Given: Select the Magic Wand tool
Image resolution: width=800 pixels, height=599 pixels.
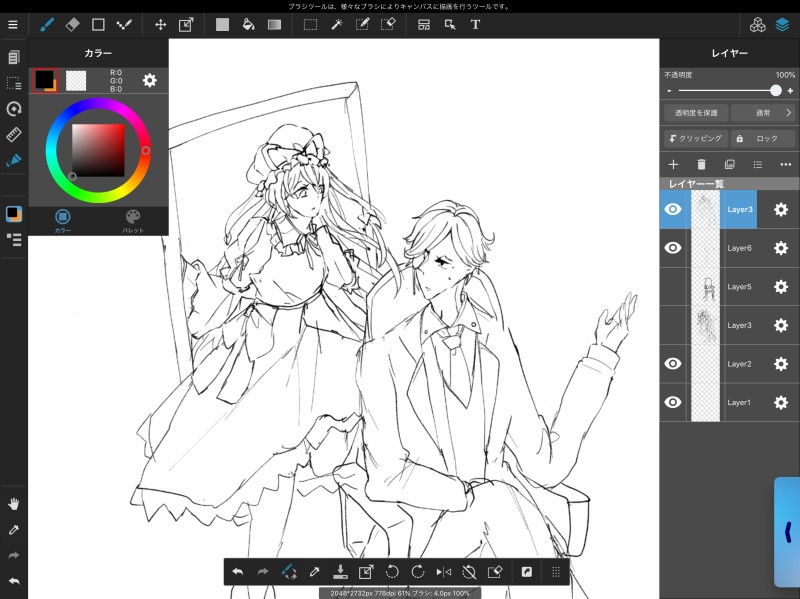Looking at the screenshot, I should (337, 24).
